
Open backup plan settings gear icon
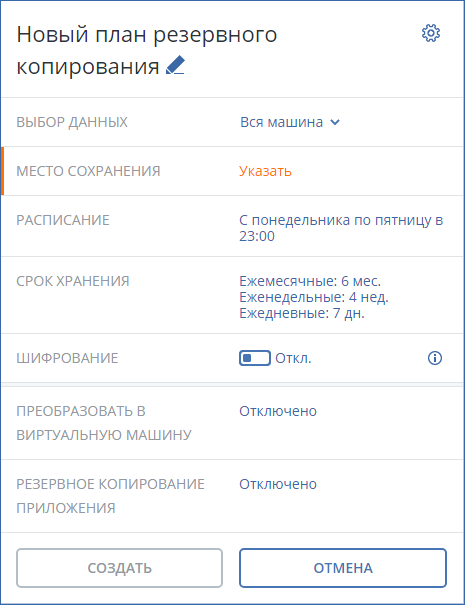point(431,34)
